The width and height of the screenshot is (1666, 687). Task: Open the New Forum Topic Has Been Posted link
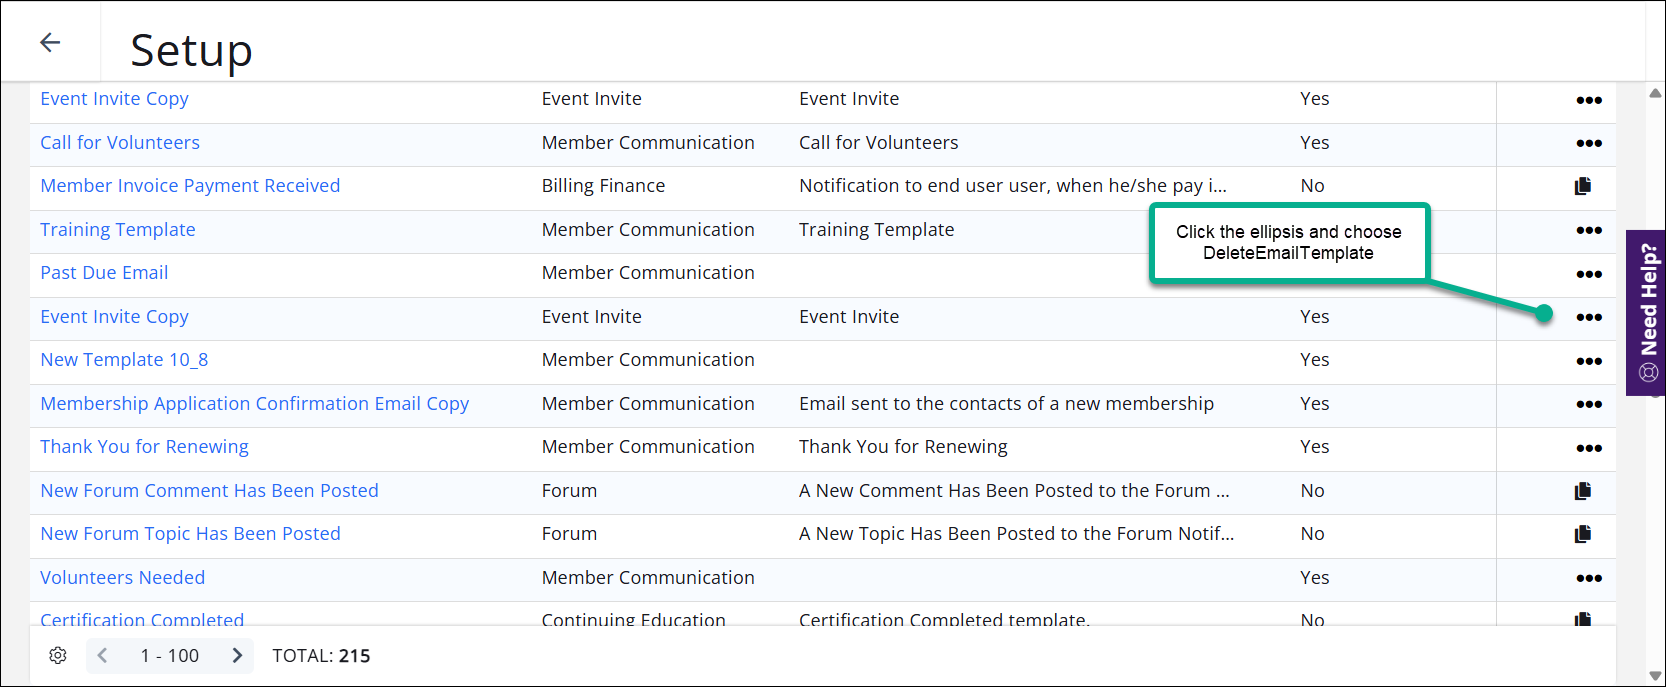click(x=190, y=534)
